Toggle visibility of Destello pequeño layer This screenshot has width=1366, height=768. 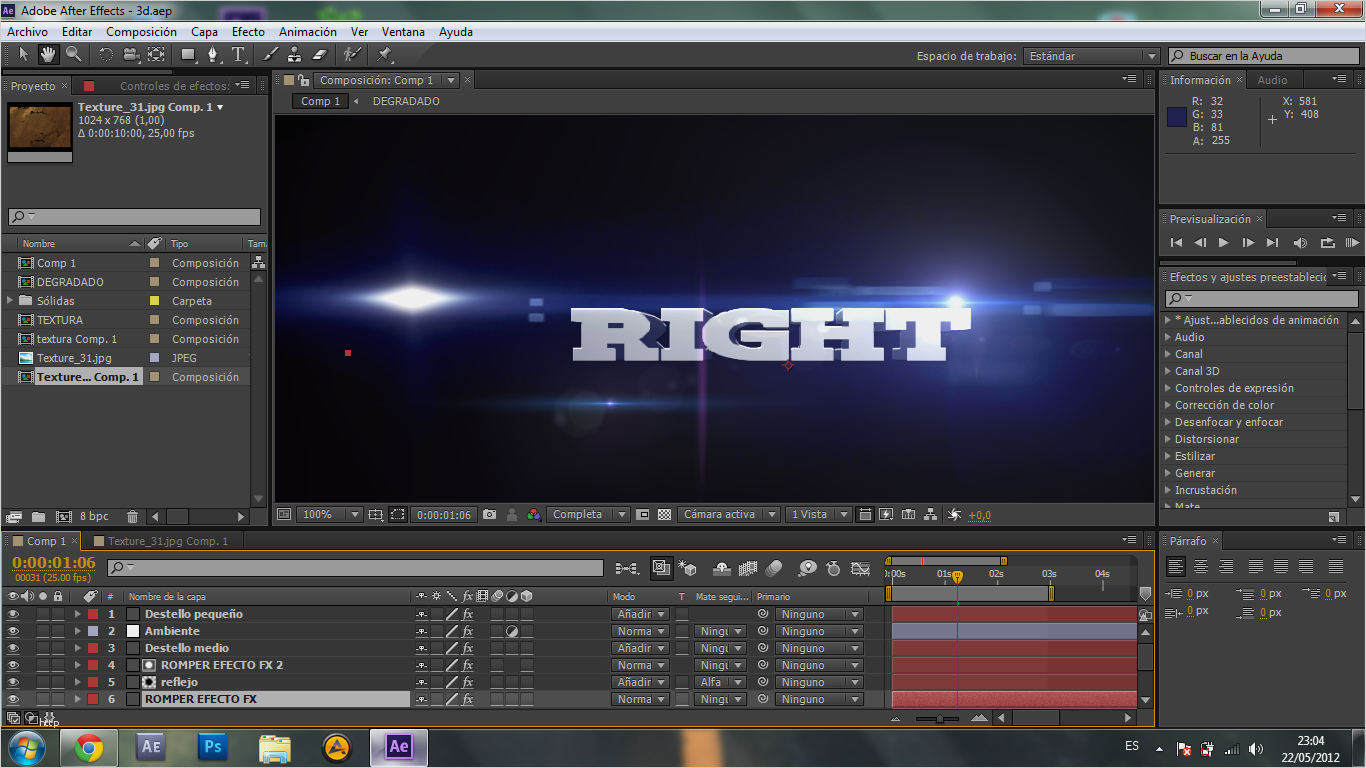tap(13, 614)
